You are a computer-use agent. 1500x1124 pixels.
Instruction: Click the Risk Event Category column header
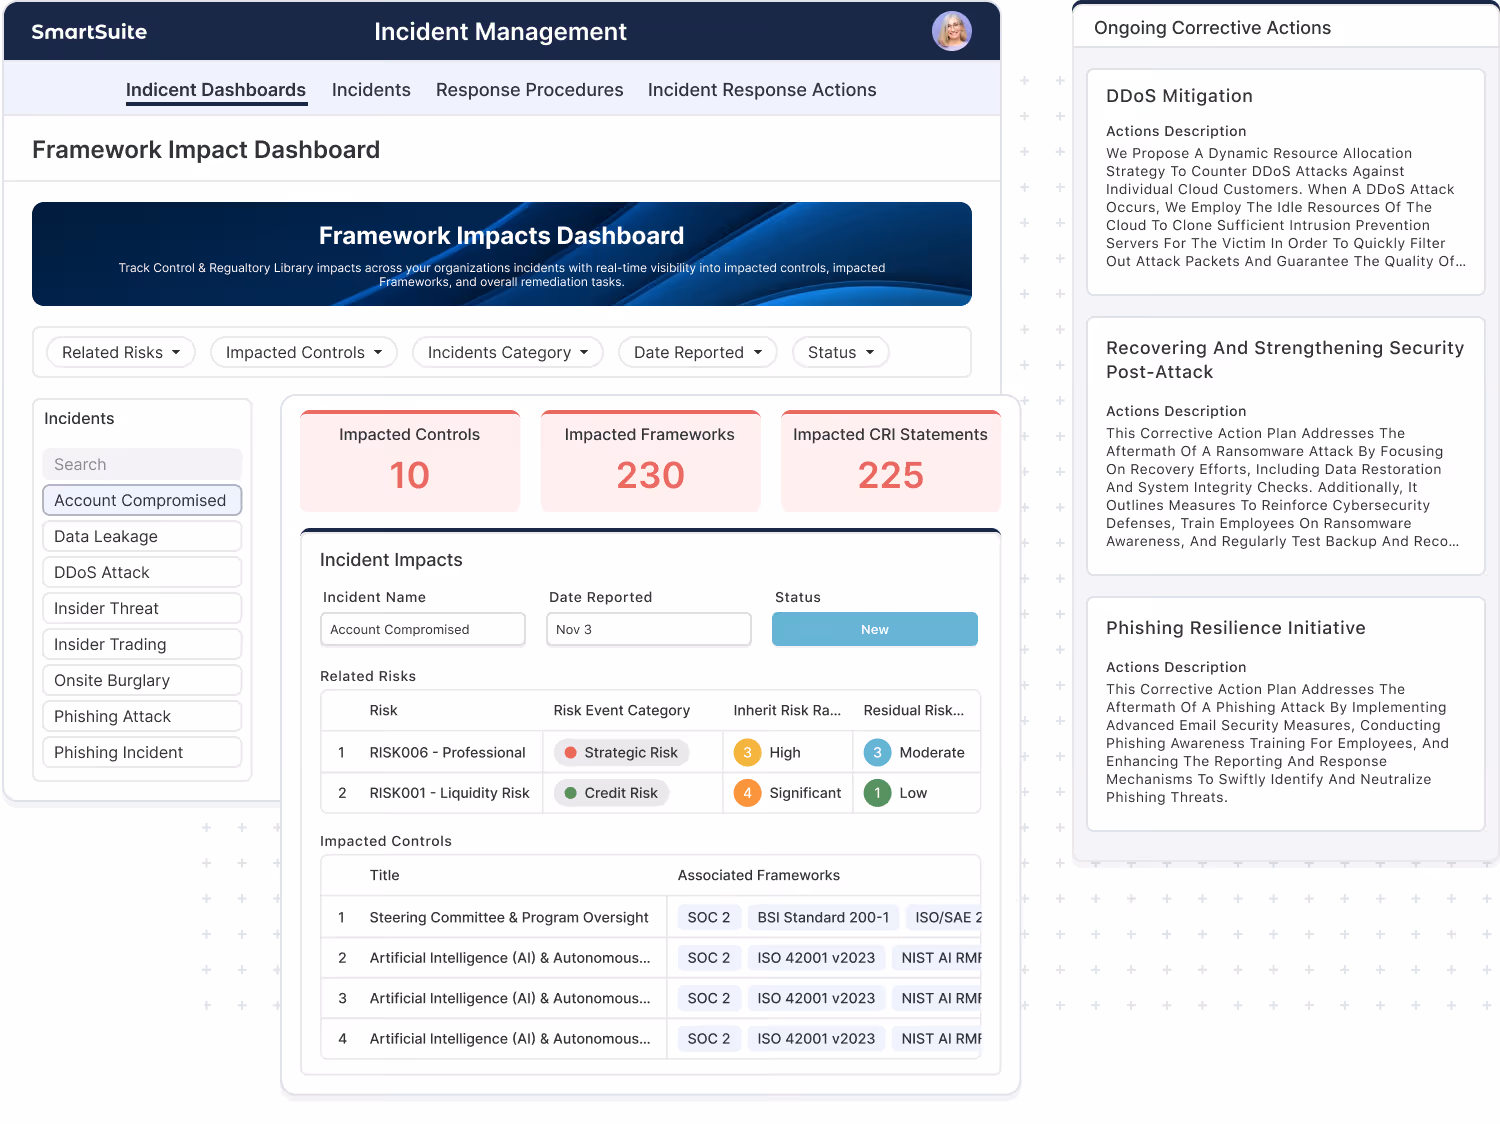pos(622,710)
